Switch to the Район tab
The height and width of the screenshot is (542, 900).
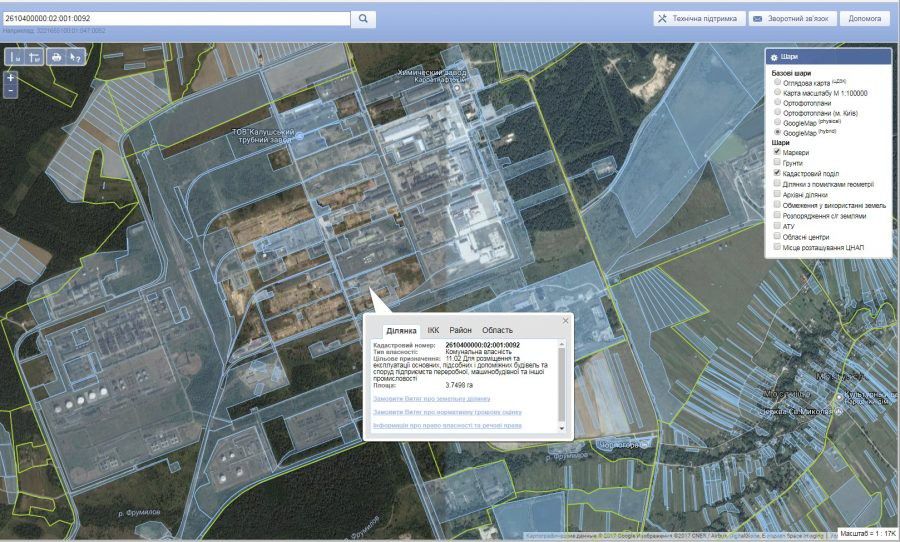click(460, 330)
